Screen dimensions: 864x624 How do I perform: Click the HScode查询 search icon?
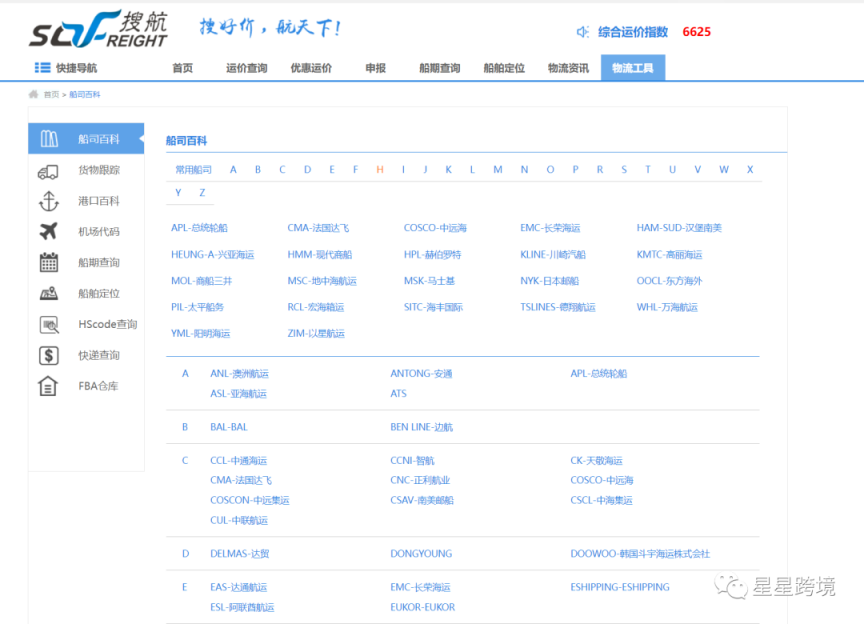coord(49,325)
